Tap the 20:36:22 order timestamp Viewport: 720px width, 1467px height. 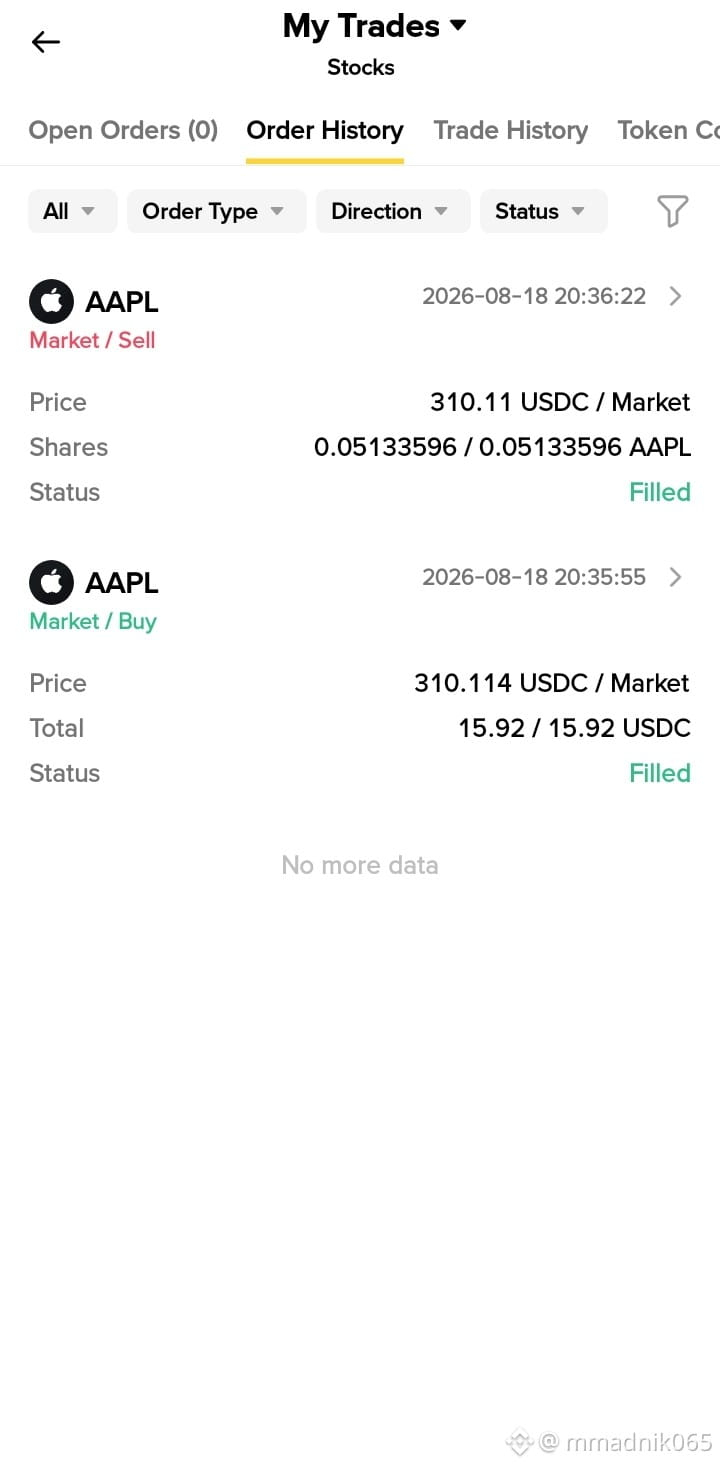(x=534, y=296)
